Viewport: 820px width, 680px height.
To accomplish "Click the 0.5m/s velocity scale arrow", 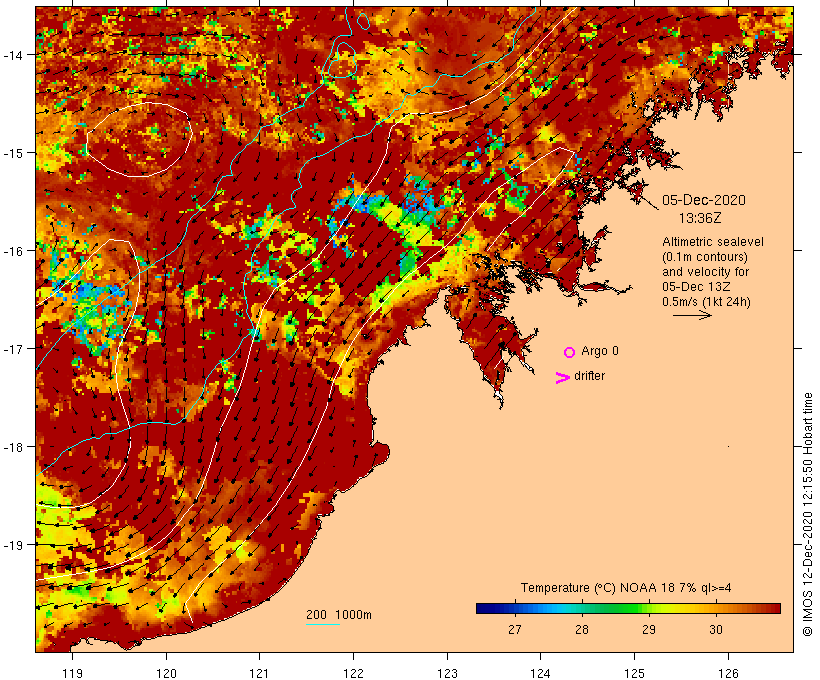I will click(692, 315).
